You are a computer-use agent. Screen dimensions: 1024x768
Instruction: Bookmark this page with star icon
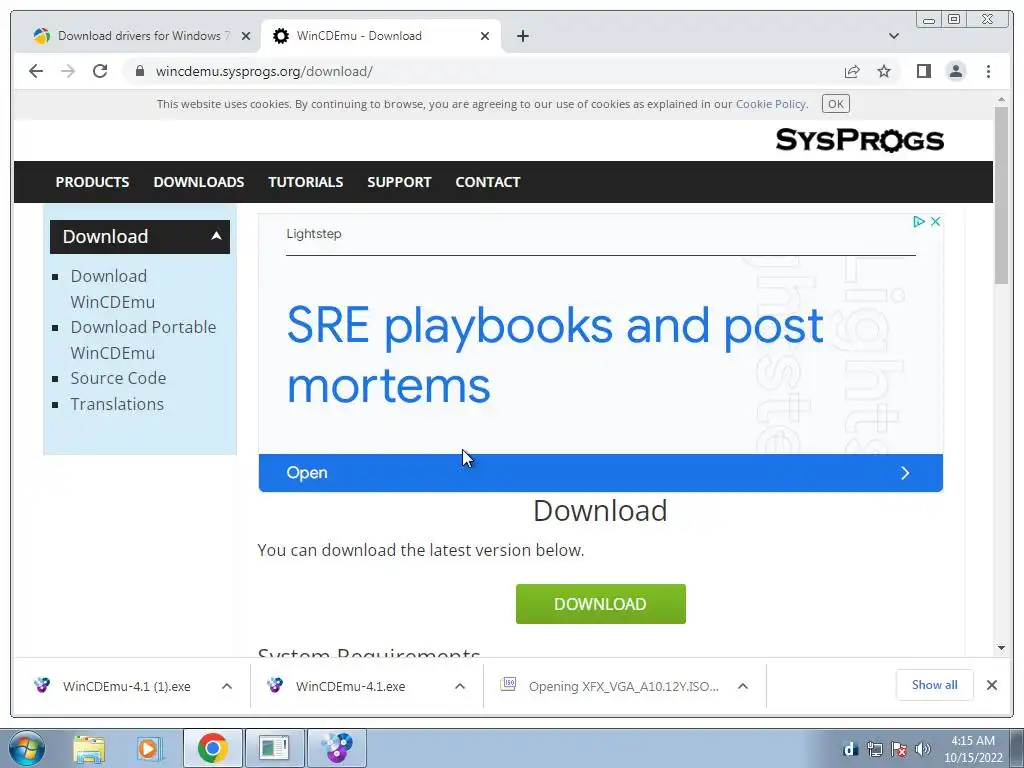click(x=884, y=71)
